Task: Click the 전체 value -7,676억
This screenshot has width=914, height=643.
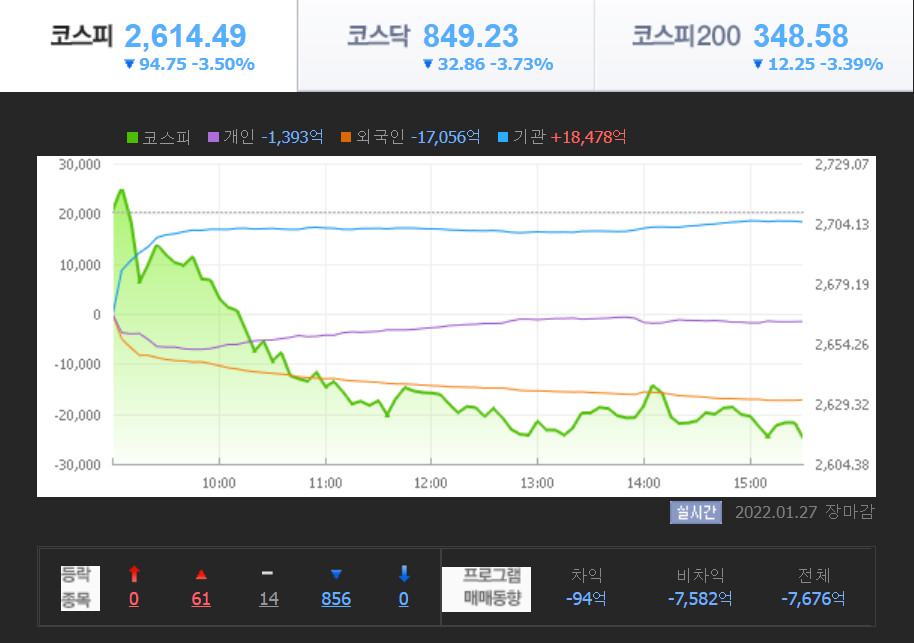Action: tap(813, 599)
